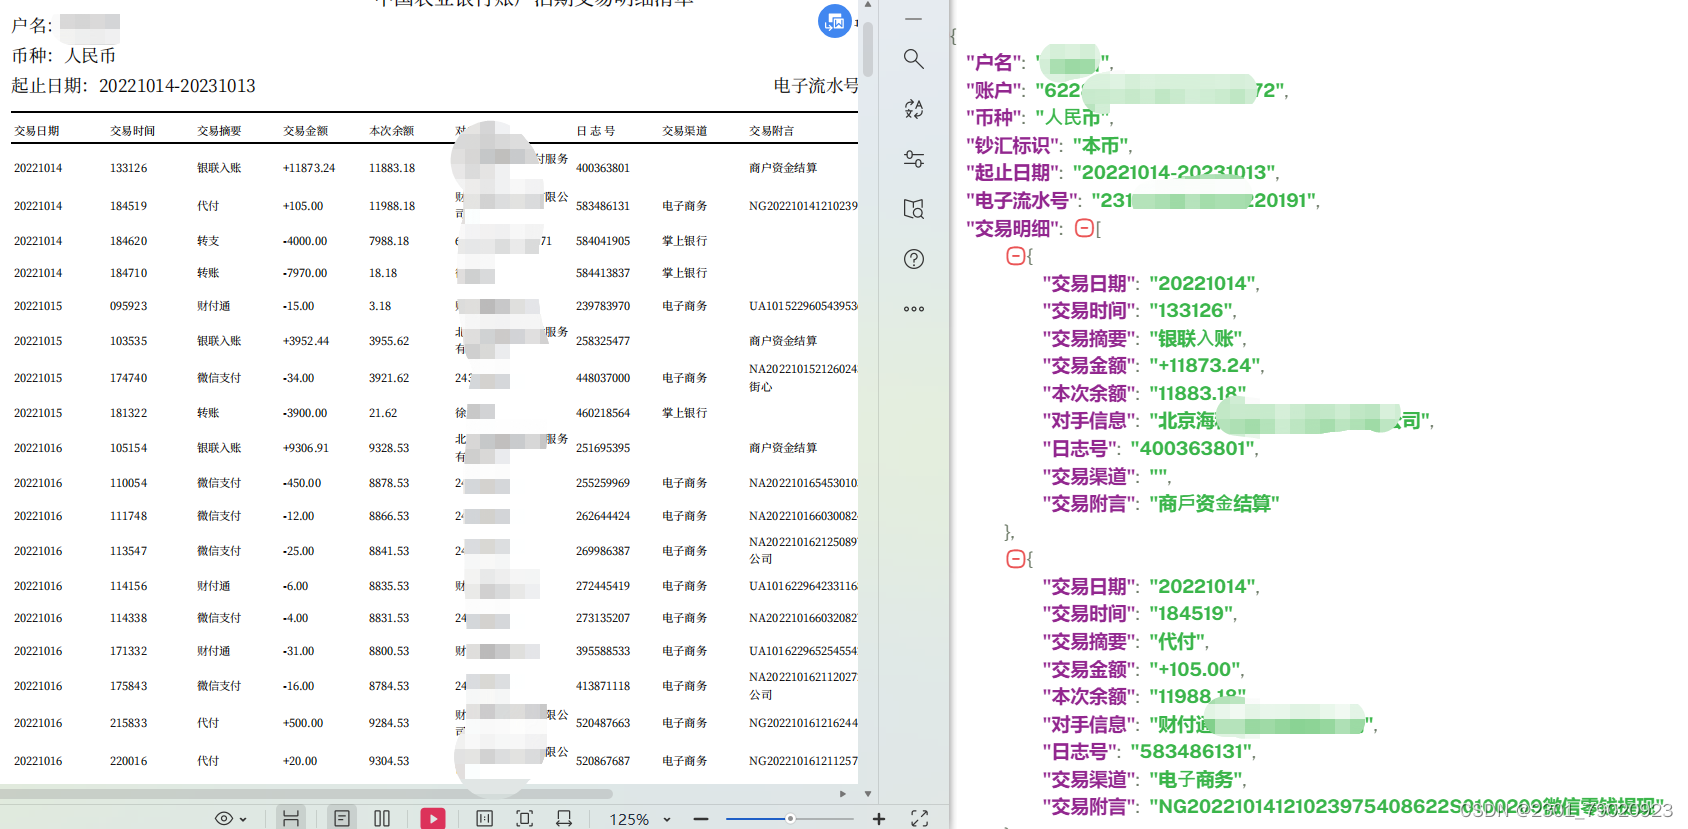This screenshot has width=1688, height=829.
Task: Enter fullscreen with the expand arrows icon
Action: pos(920,818)
